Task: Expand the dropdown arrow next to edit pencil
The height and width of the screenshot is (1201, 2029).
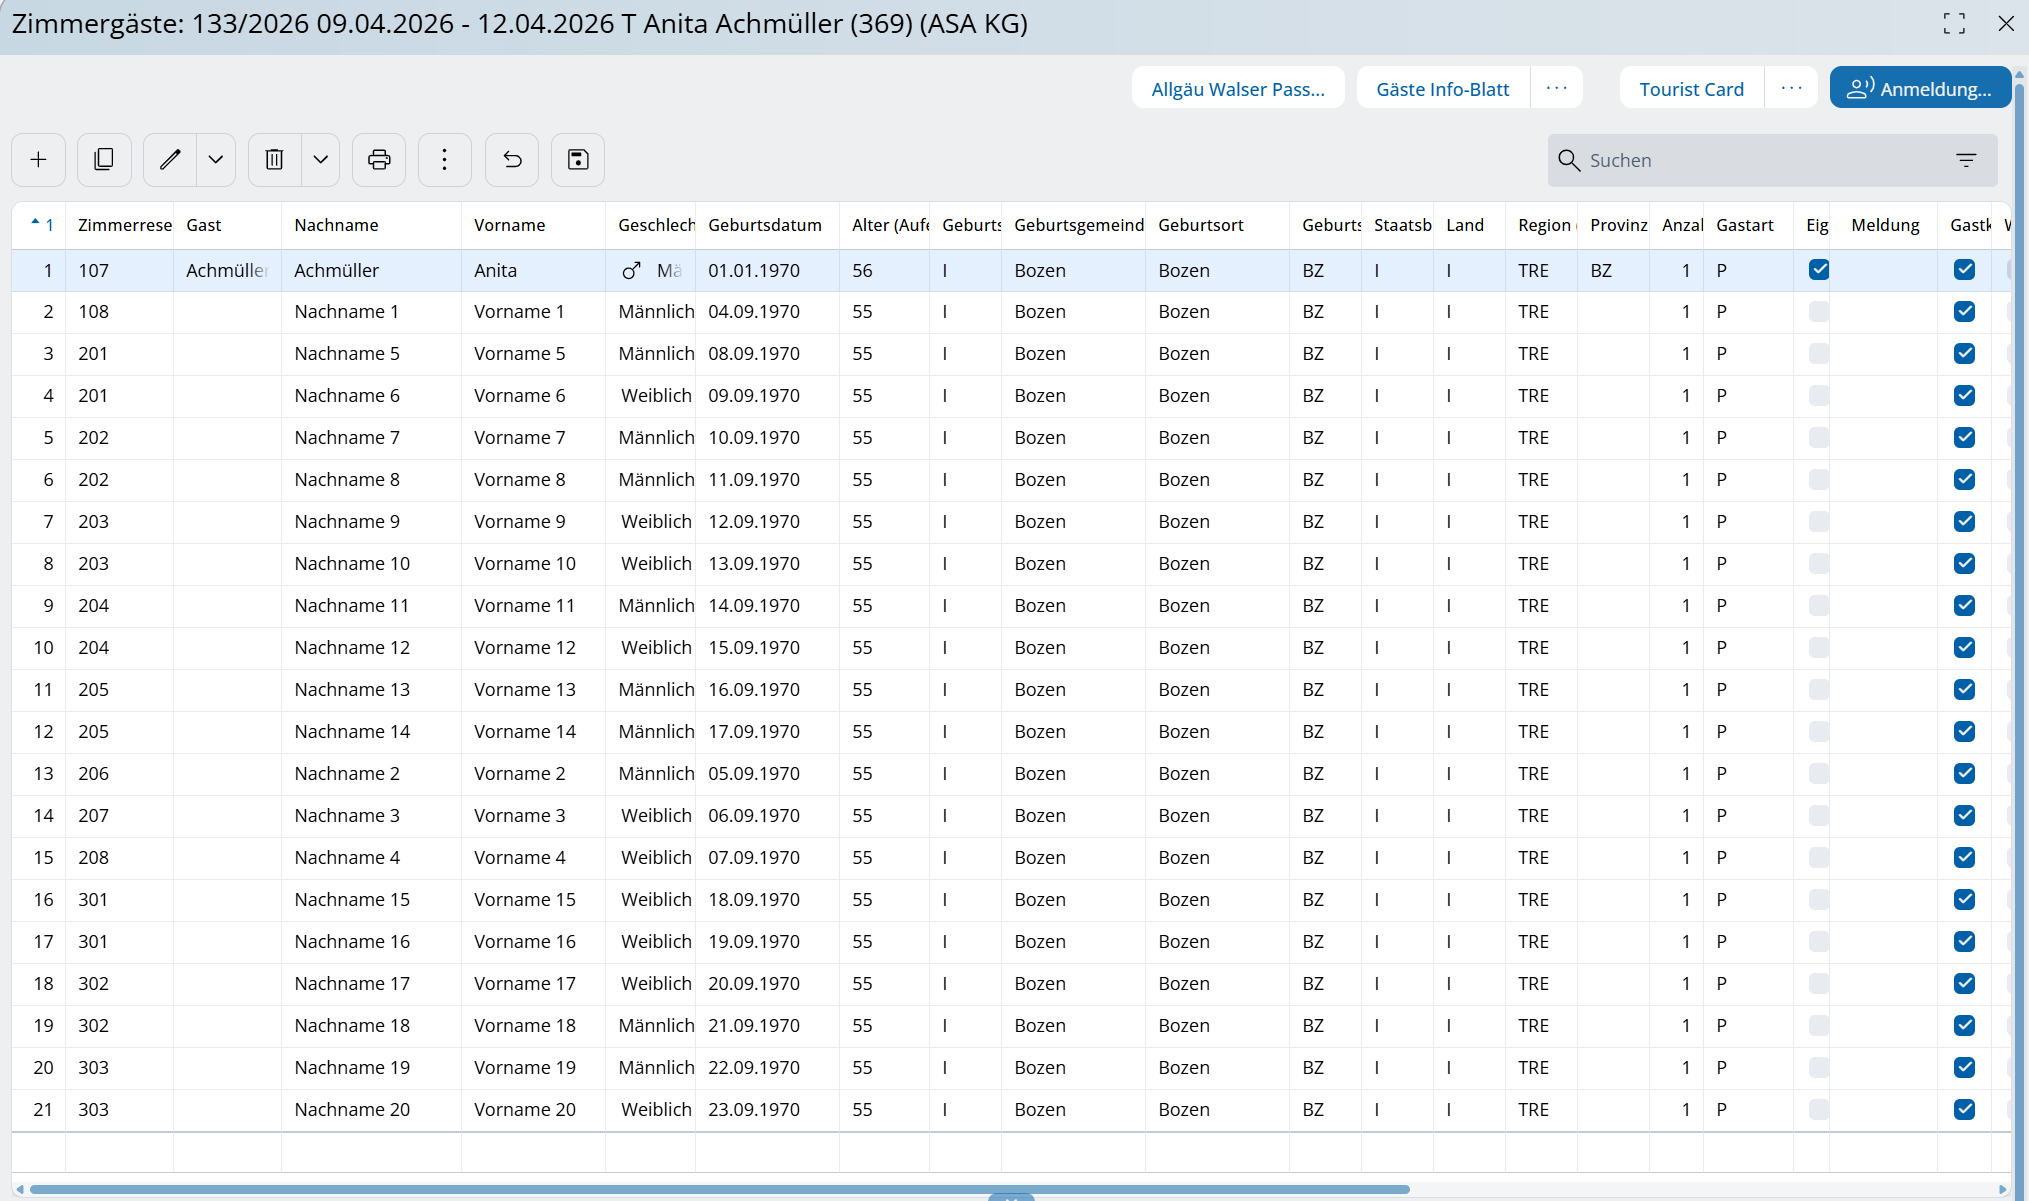Action: pos(216,160)
